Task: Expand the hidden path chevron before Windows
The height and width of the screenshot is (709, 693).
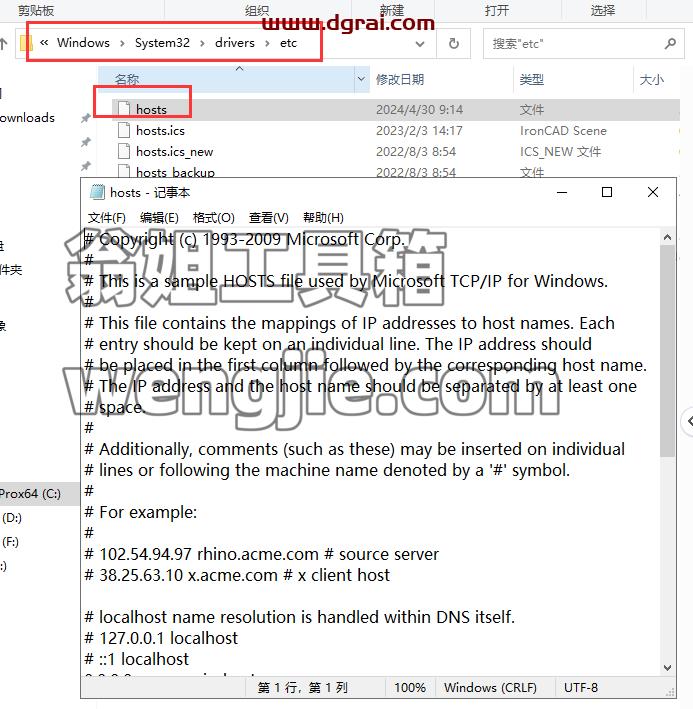Action: click(x=44, y=43)
